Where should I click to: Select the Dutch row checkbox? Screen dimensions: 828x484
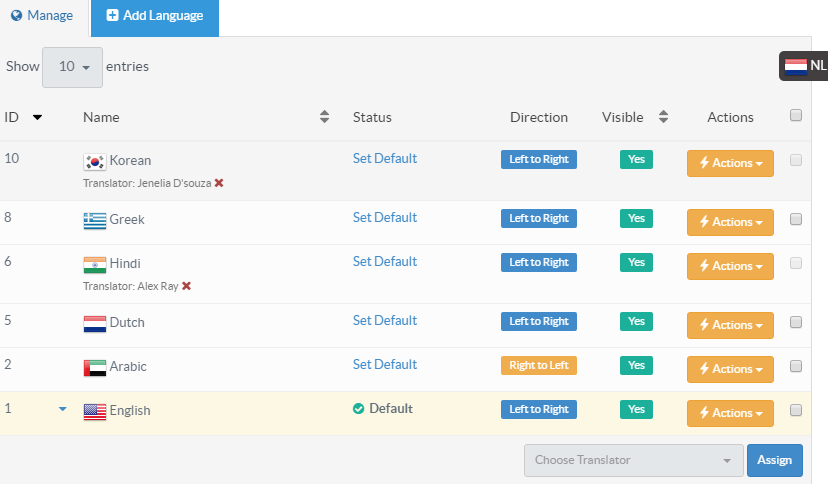[x=796, y=322]
